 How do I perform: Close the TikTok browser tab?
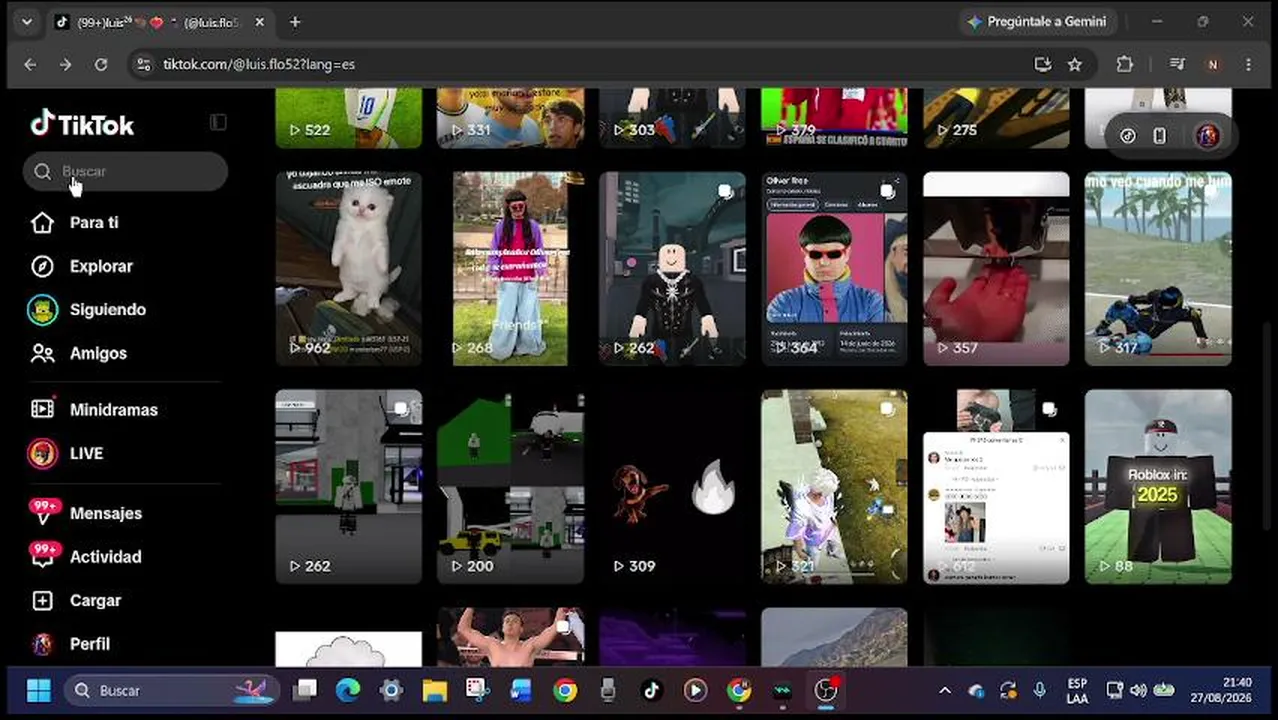tap(260, 22)
